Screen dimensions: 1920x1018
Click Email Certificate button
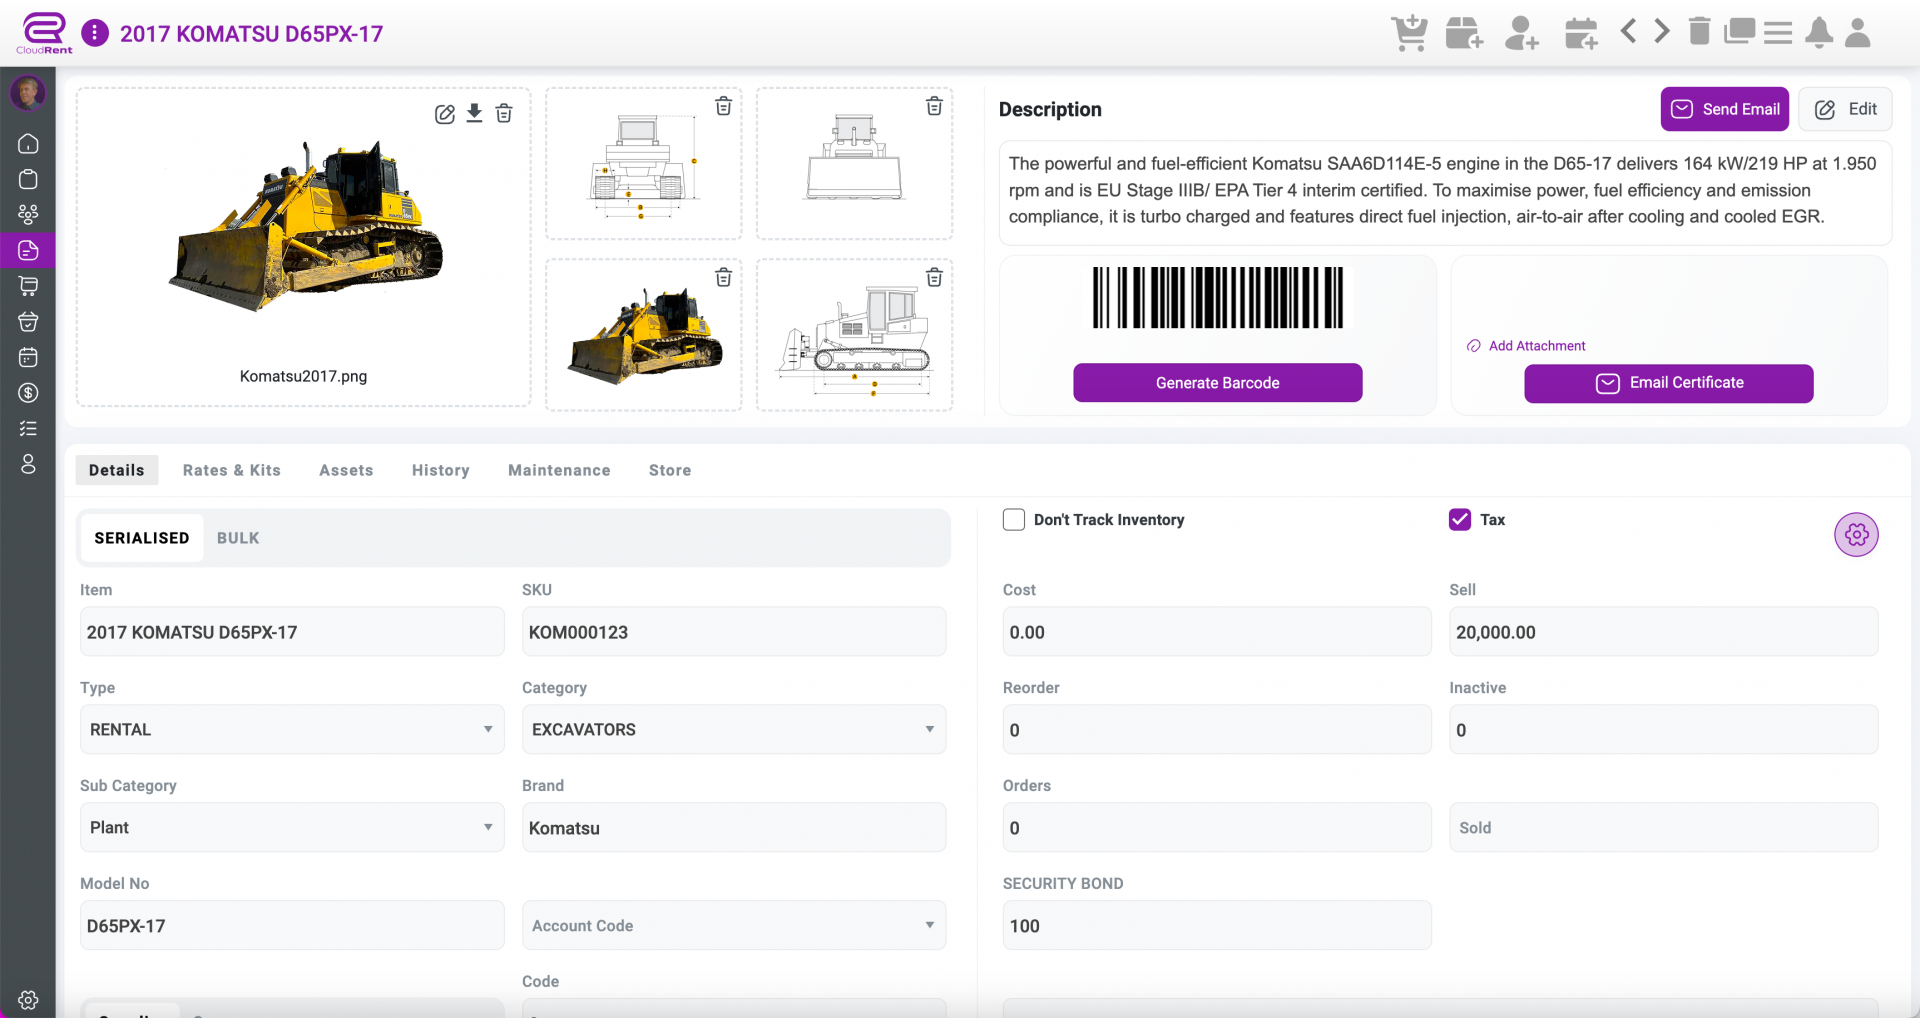1669,383
